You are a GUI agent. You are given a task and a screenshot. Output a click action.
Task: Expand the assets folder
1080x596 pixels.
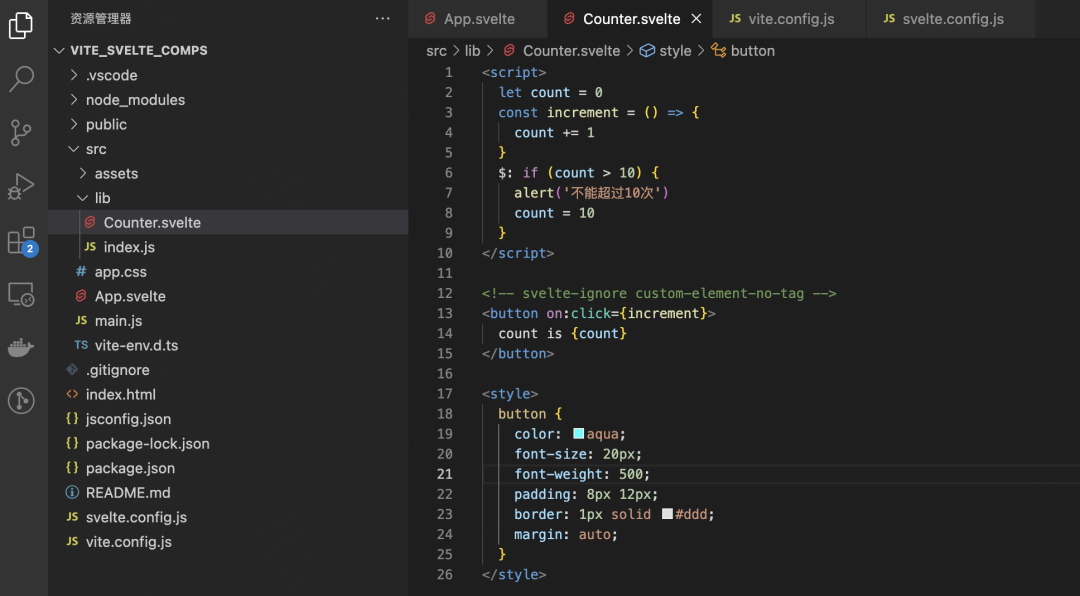pos(228,174)
